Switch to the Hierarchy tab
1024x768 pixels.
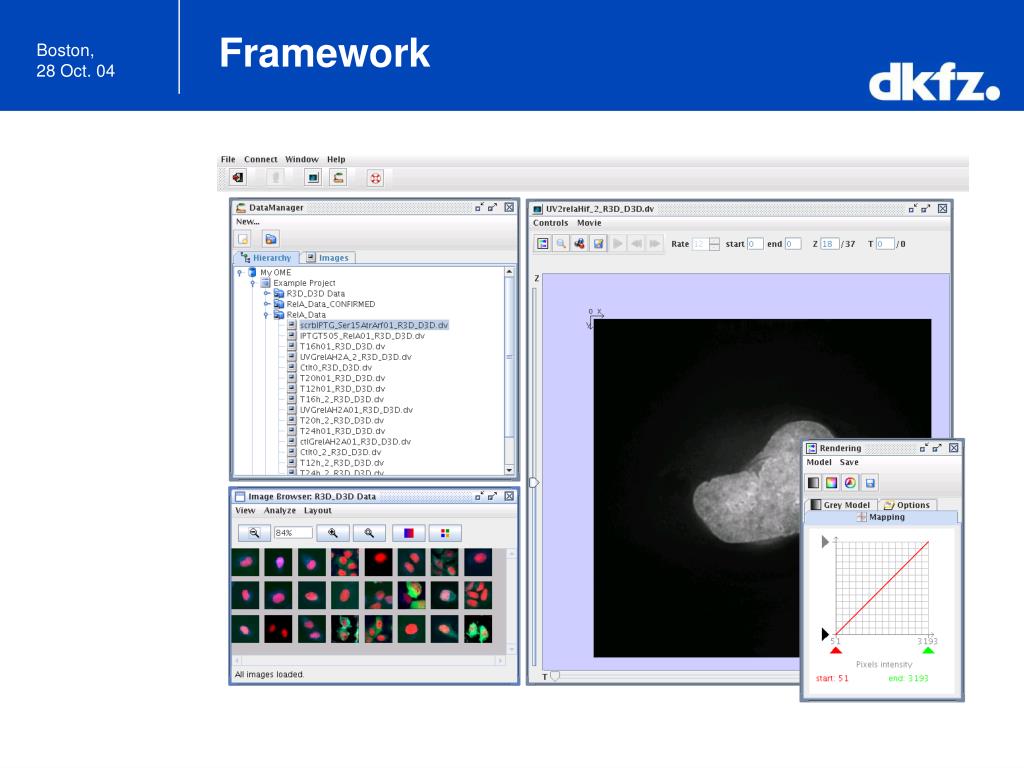click(x=266, y=258)
